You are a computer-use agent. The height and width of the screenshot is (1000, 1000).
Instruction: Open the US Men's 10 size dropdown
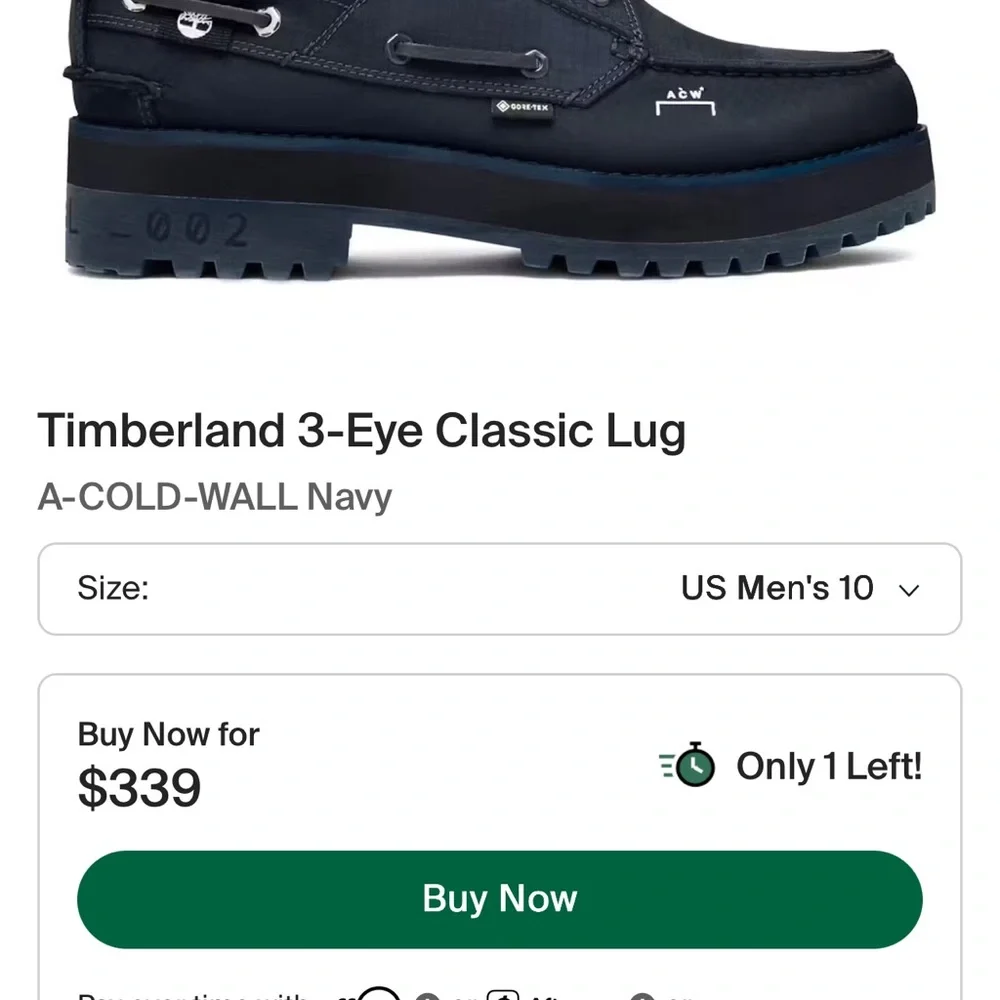pos(778,589)
